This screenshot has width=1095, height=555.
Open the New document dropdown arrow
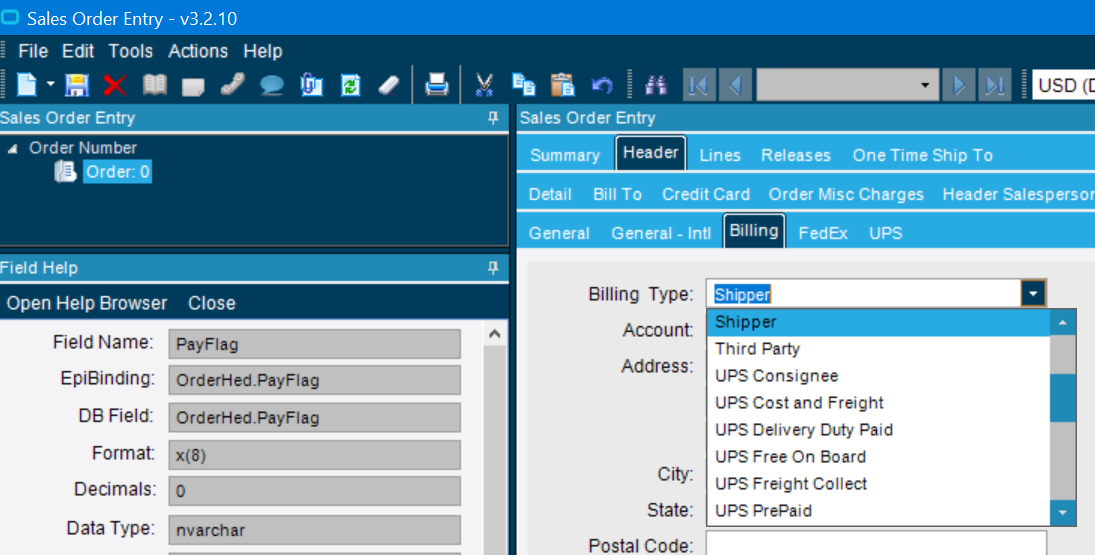click(50, 85)
